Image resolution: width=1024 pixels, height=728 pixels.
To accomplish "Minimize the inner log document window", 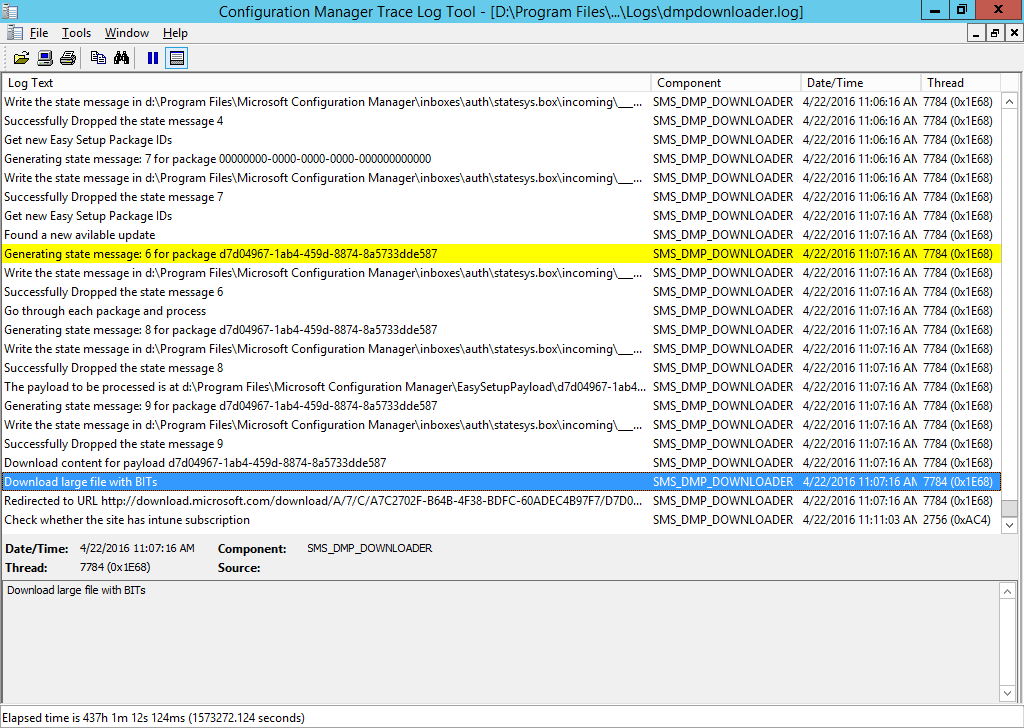I will 976,33.
